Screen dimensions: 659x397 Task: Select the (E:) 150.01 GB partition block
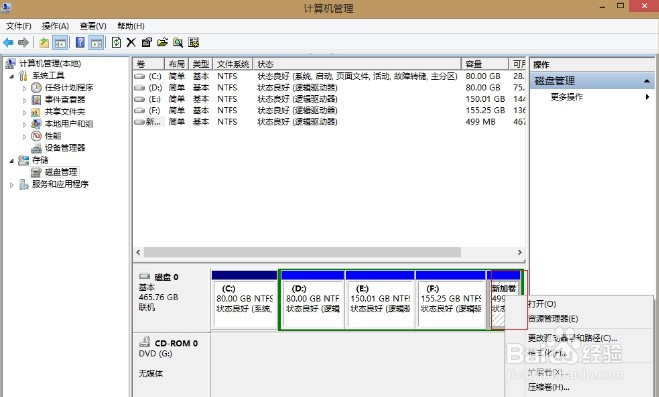click(380, 300)
